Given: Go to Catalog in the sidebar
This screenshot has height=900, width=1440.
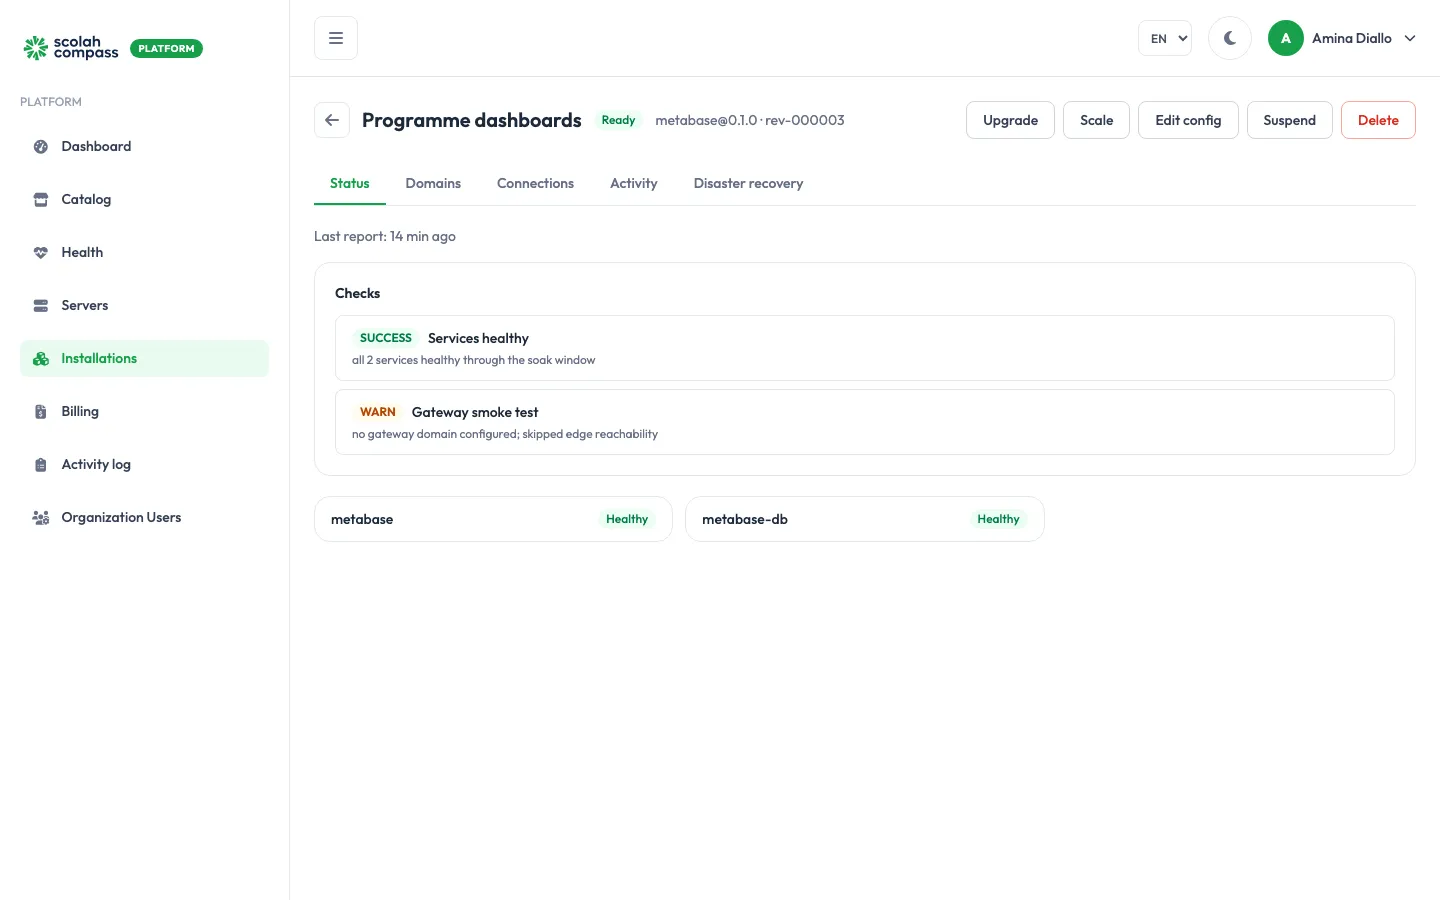Looking at the screenshot, I should [144, 200].
